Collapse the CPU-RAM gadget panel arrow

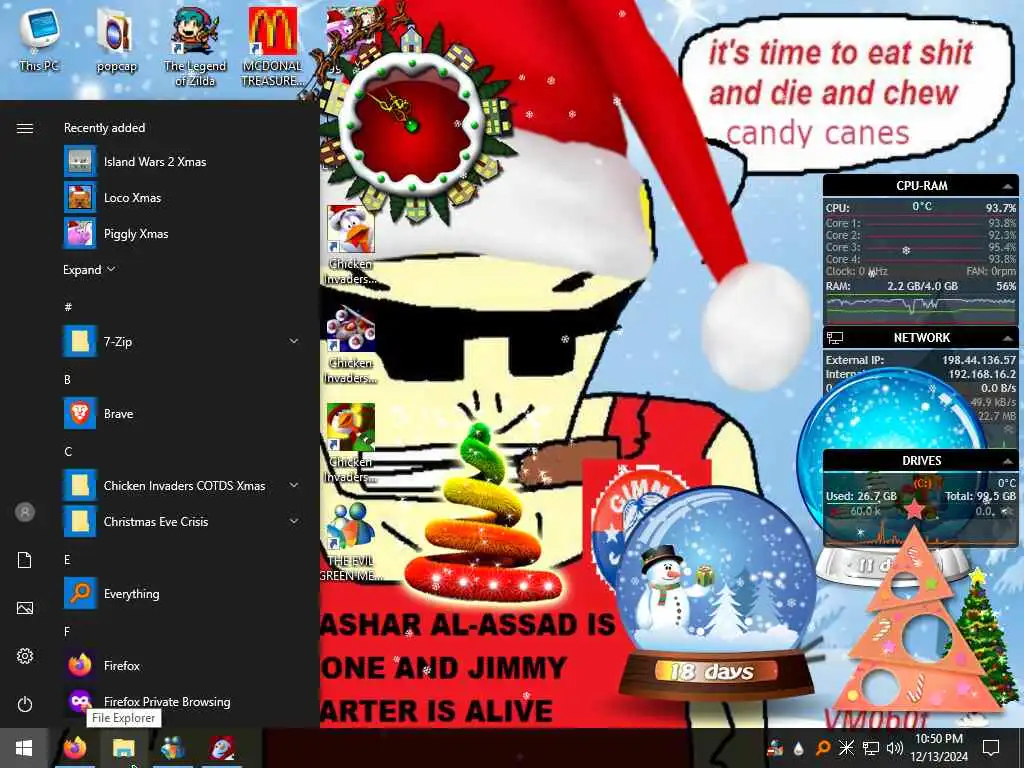[1008, 187]
